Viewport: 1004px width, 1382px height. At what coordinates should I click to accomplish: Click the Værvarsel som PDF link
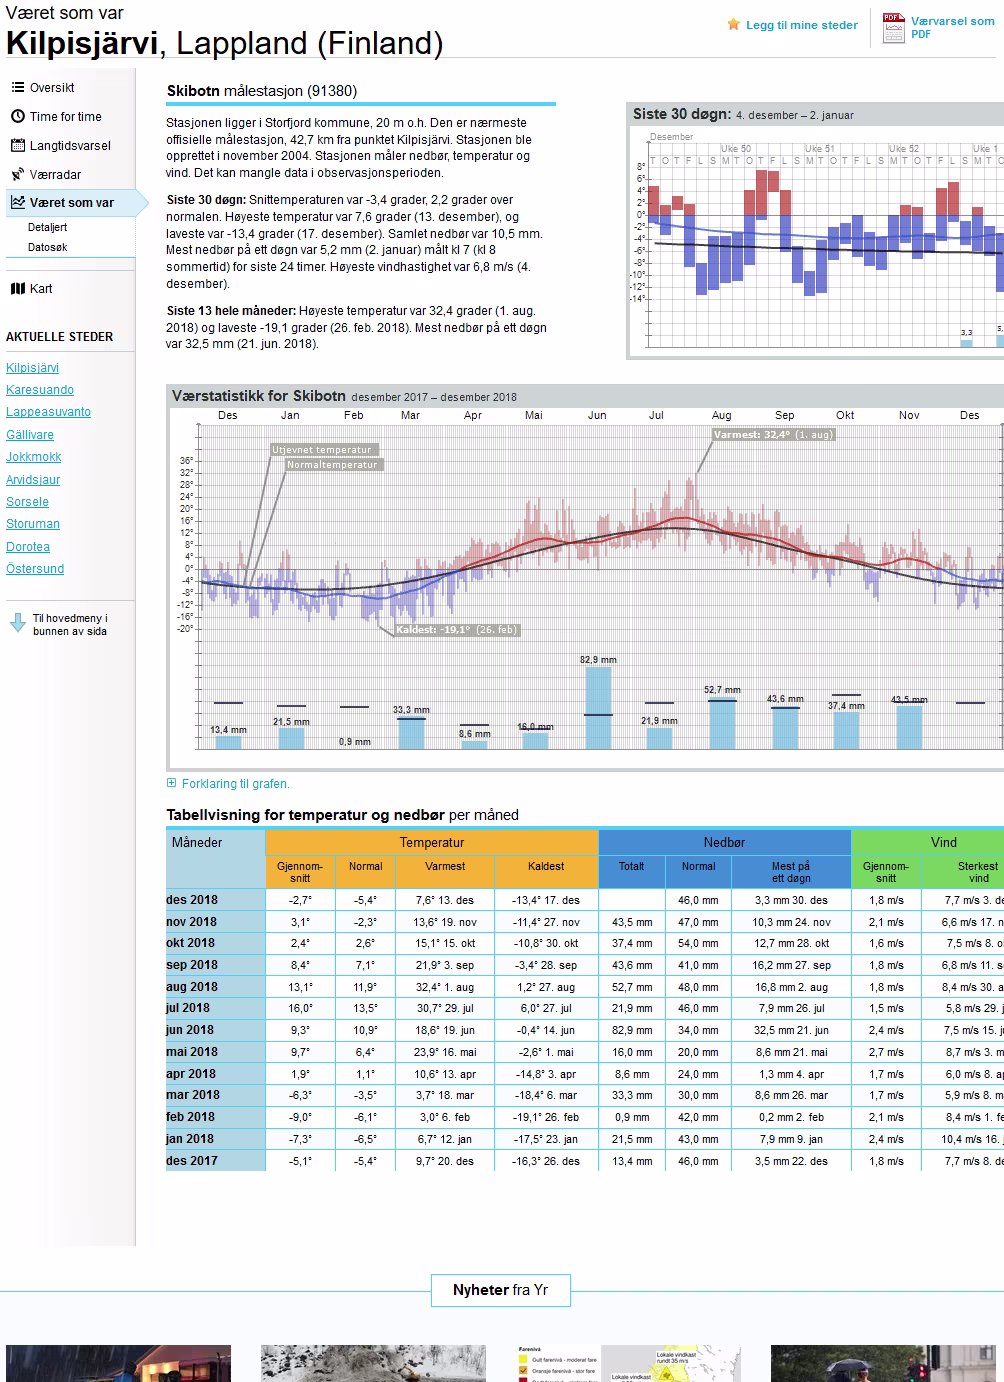tap(951, 27)
